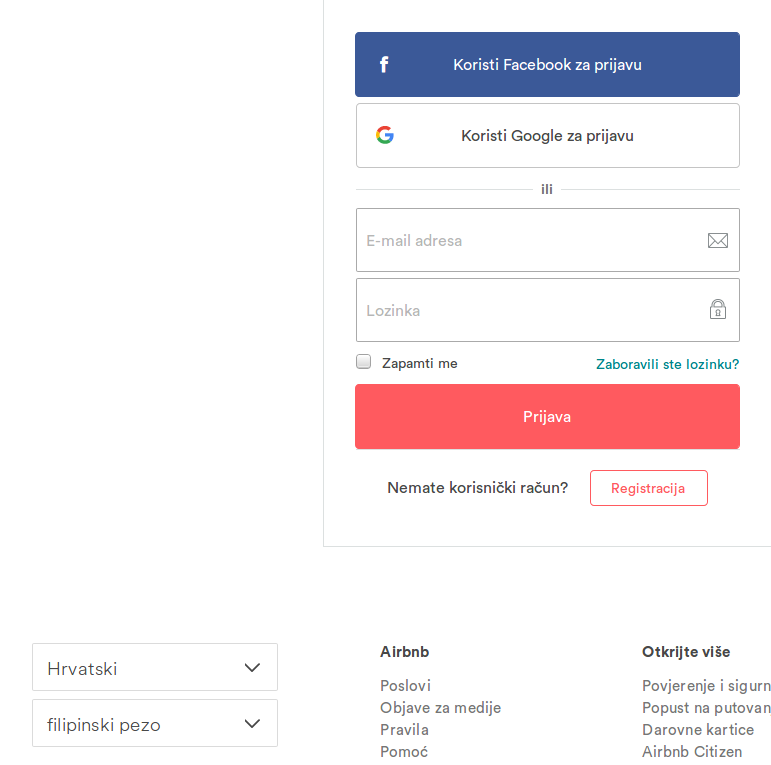Click the Facebook logo icon
This screenshot has width=771, height=765.
[x=384, y=65]
